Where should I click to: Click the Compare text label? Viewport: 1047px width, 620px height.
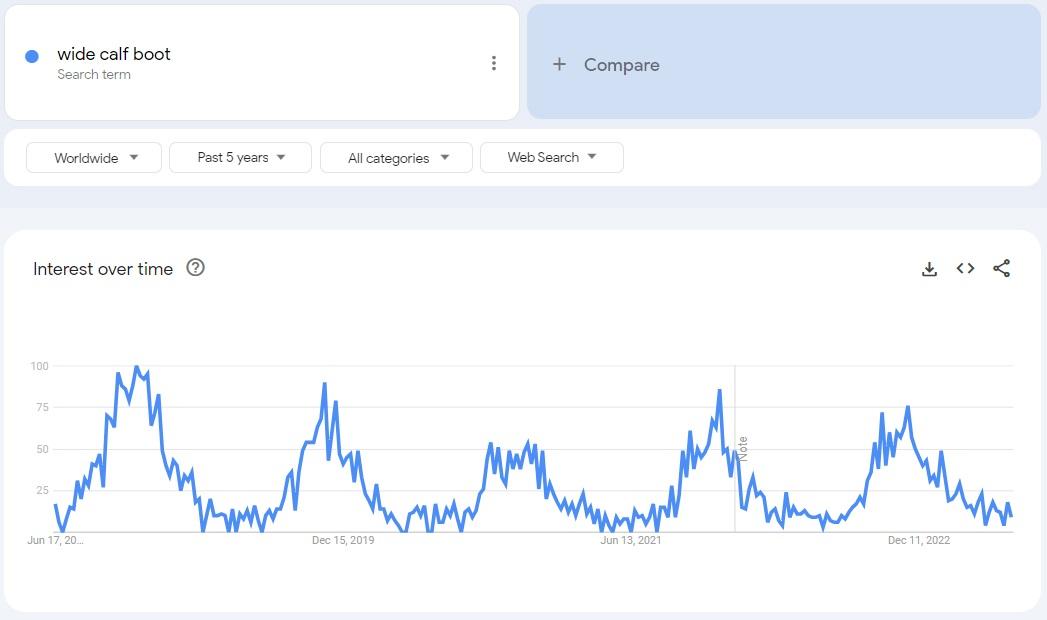[621, 65]
